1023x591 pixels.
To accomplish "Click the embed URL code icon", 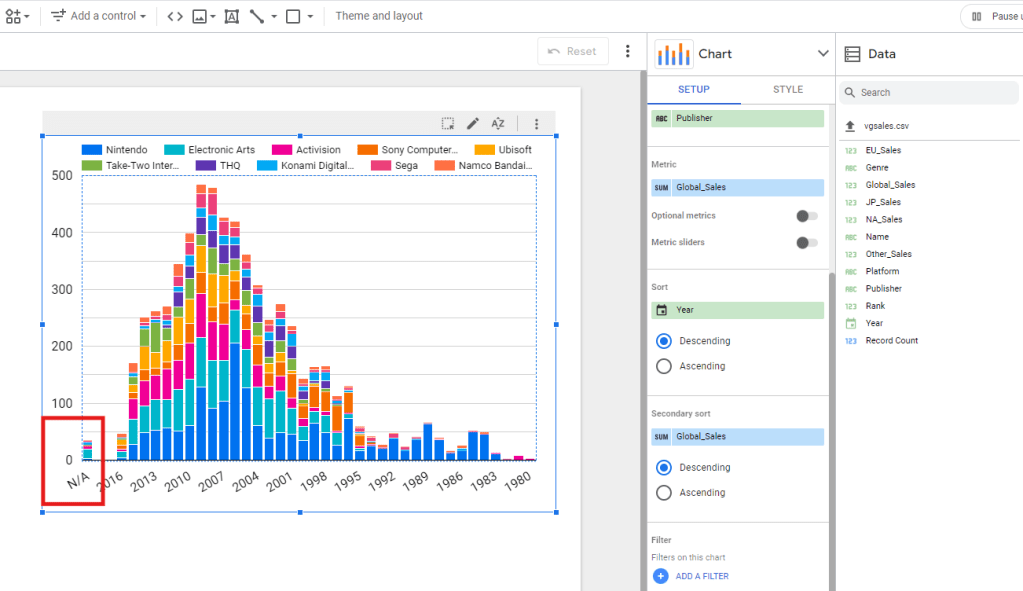I will coord(175,16).
